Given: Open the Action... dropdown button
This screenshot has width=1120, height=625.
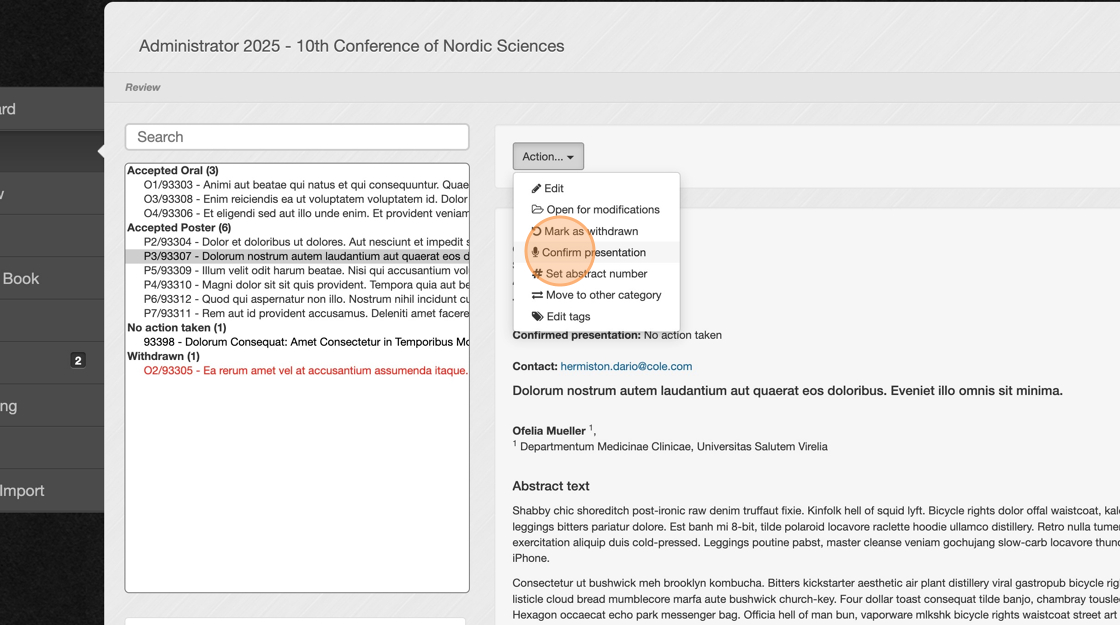Looking at the screenshot, I should click(548, 156).
